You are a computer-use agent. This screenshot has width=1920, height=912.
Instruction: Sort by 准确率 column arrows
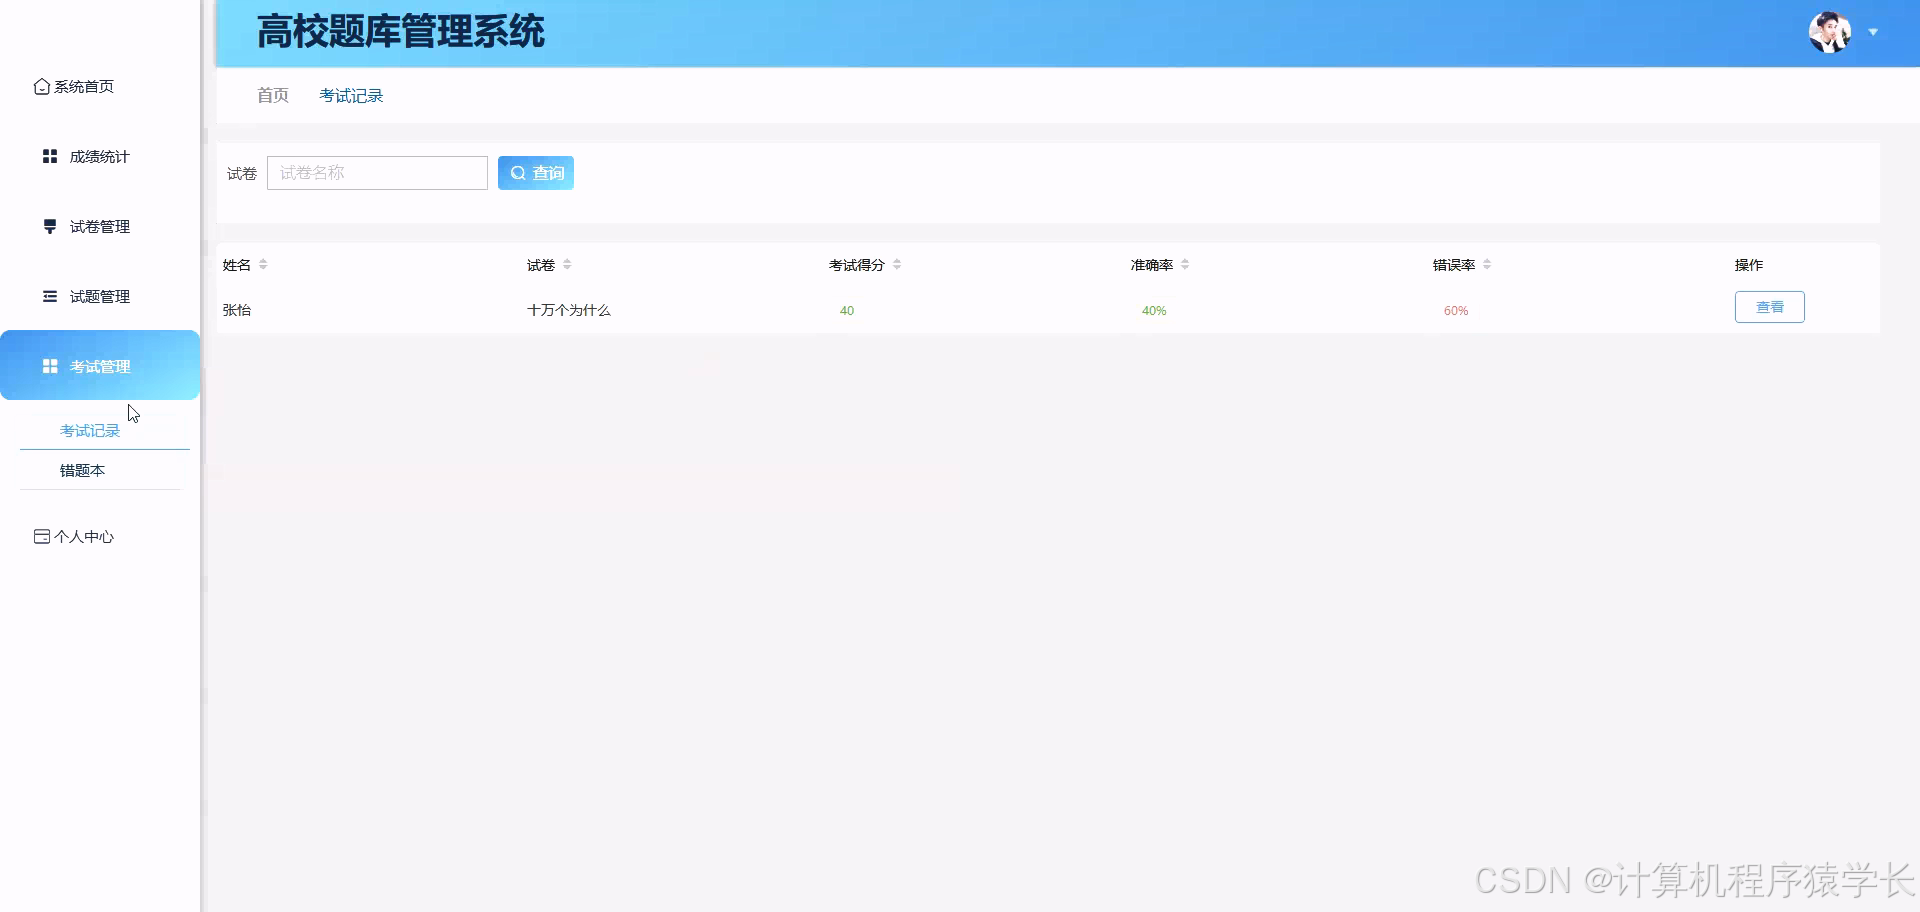(1185, 265)
